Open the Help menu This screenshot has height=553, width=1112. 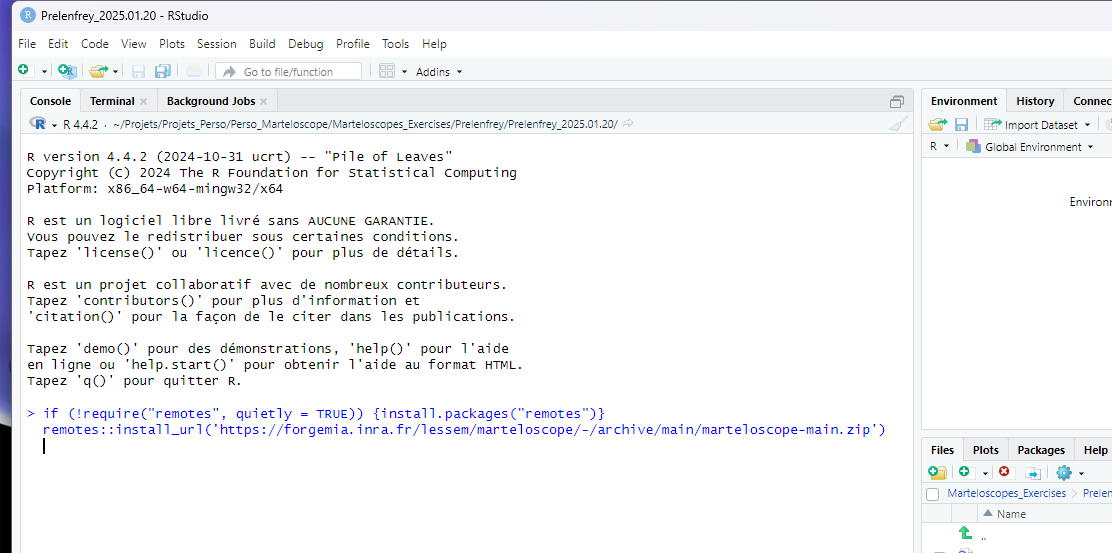[x=434, y=44]
